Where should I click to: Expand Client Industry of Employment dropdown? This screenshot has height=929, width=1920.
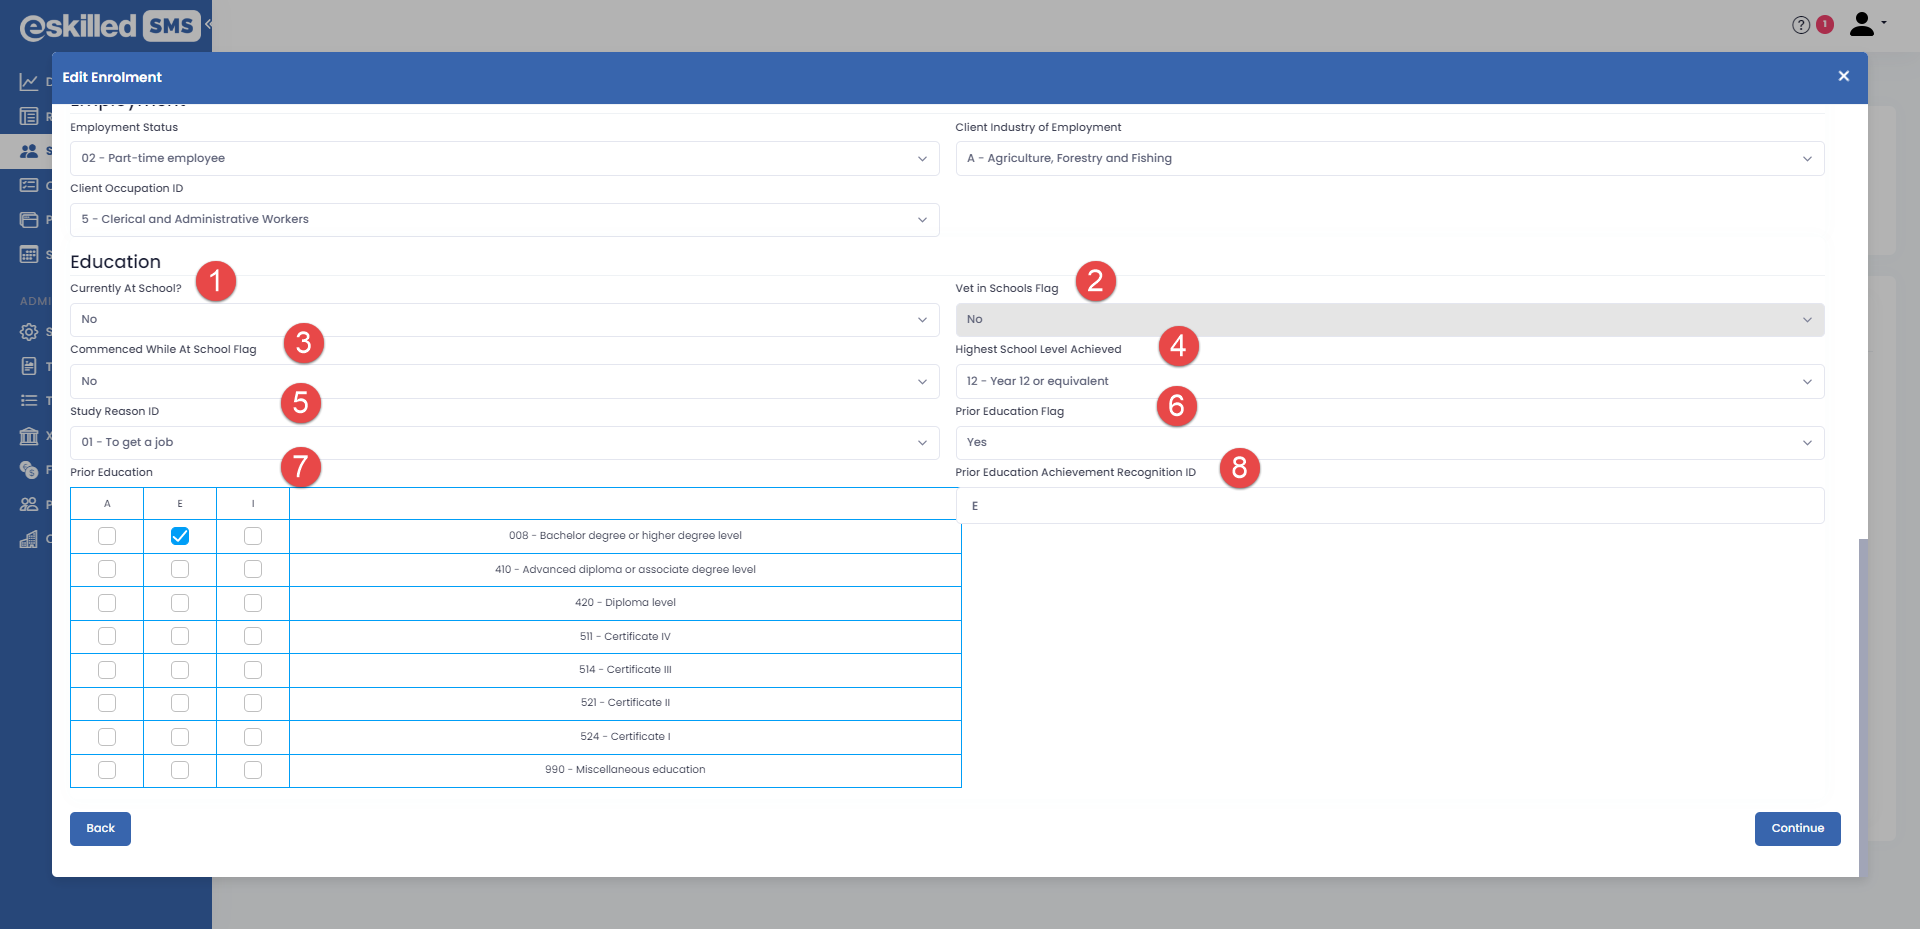pos(1389,158)
